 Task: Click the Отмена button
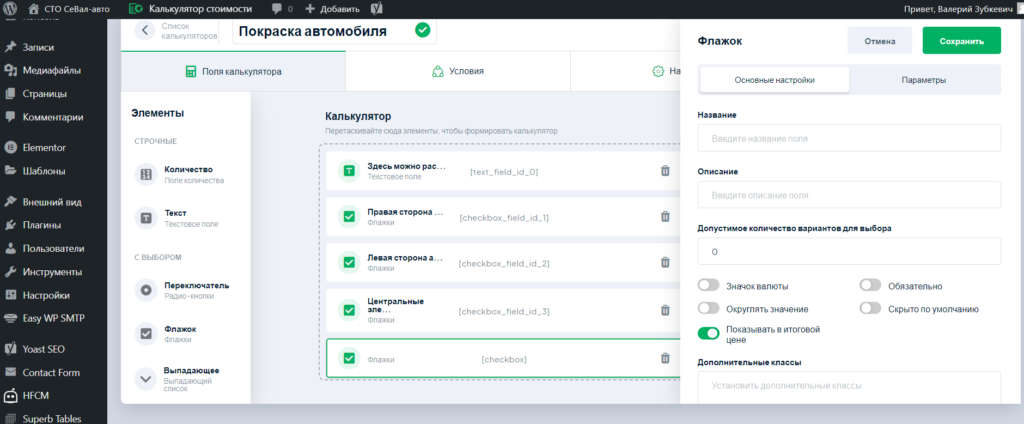[x=879, y=41]
